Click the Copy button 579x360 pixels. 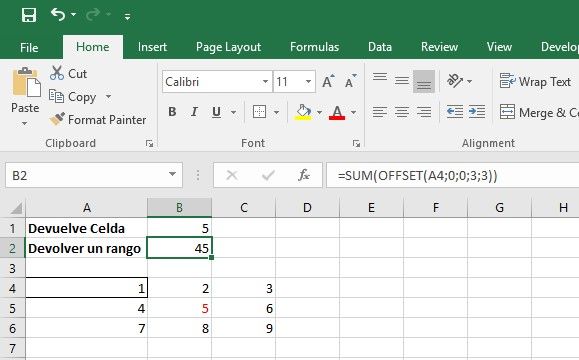(x=73, y=97)
